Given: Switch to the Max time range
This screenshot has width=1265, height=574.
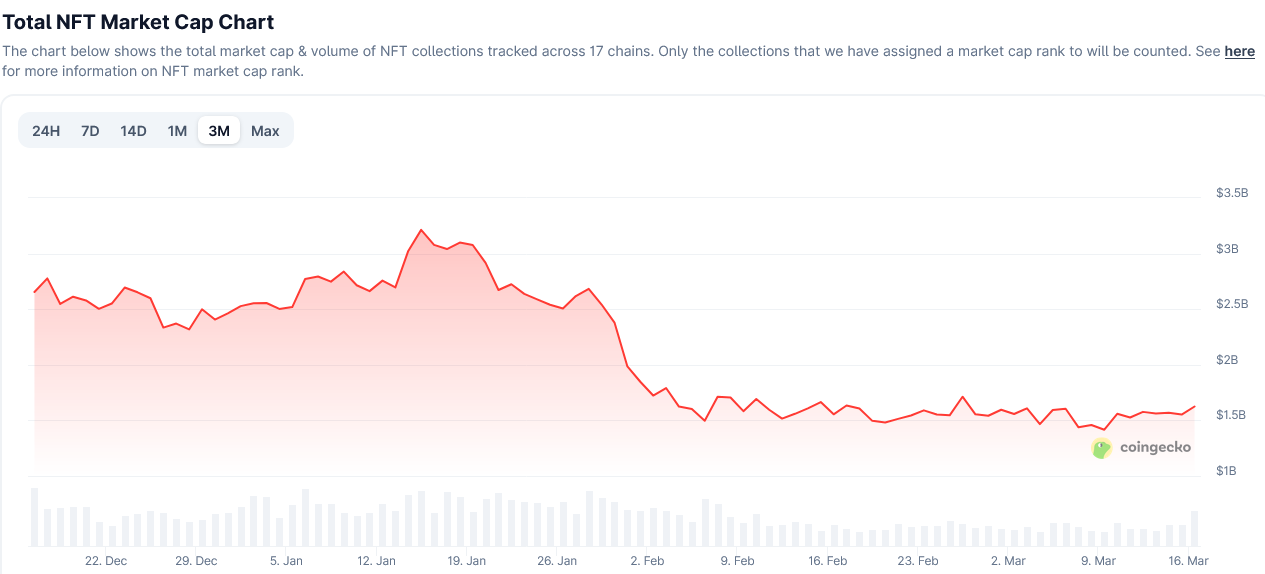Looking at the screenshot, I should coord(265,131).
